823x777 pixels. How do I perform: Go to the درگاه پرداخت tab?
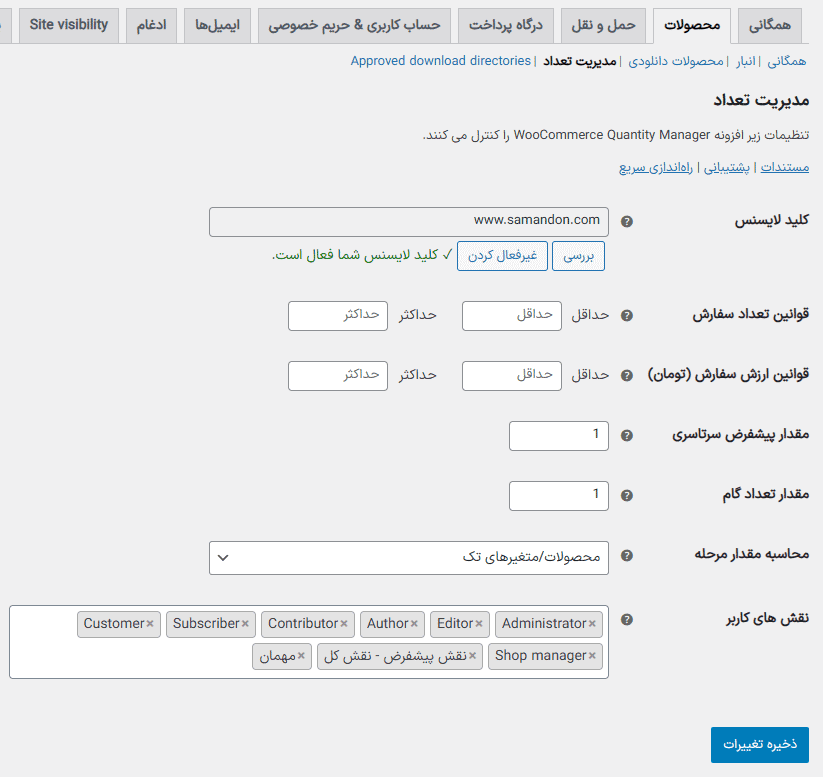(505, 25)
